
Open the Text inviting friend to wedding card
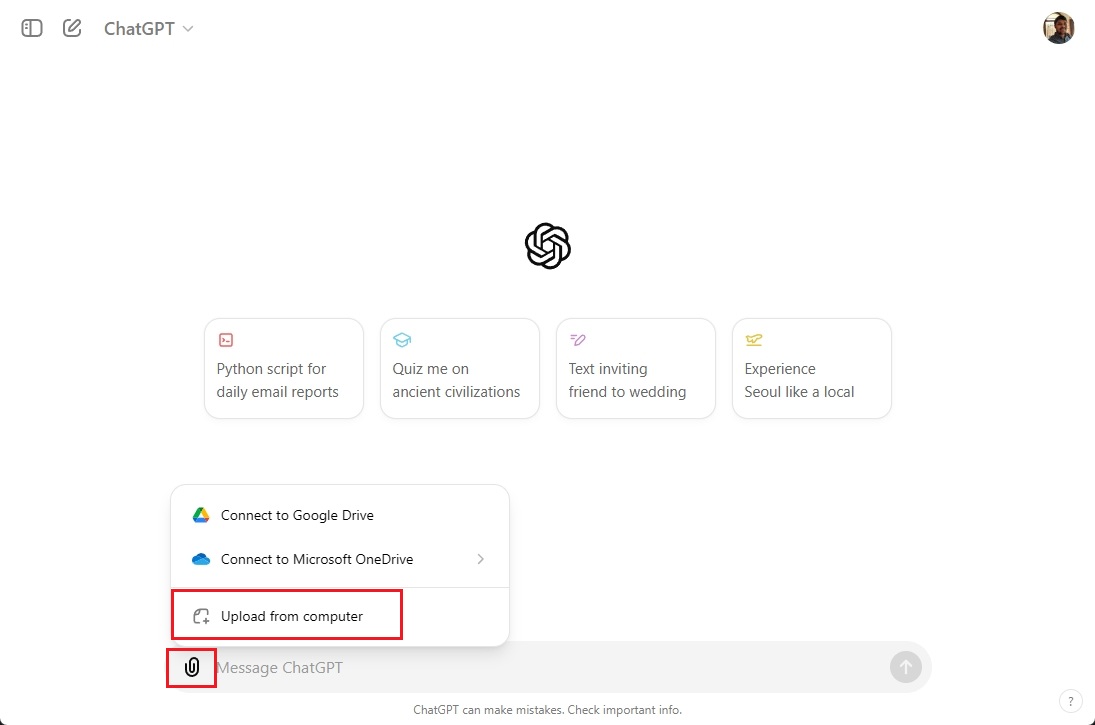coord(635,368)
